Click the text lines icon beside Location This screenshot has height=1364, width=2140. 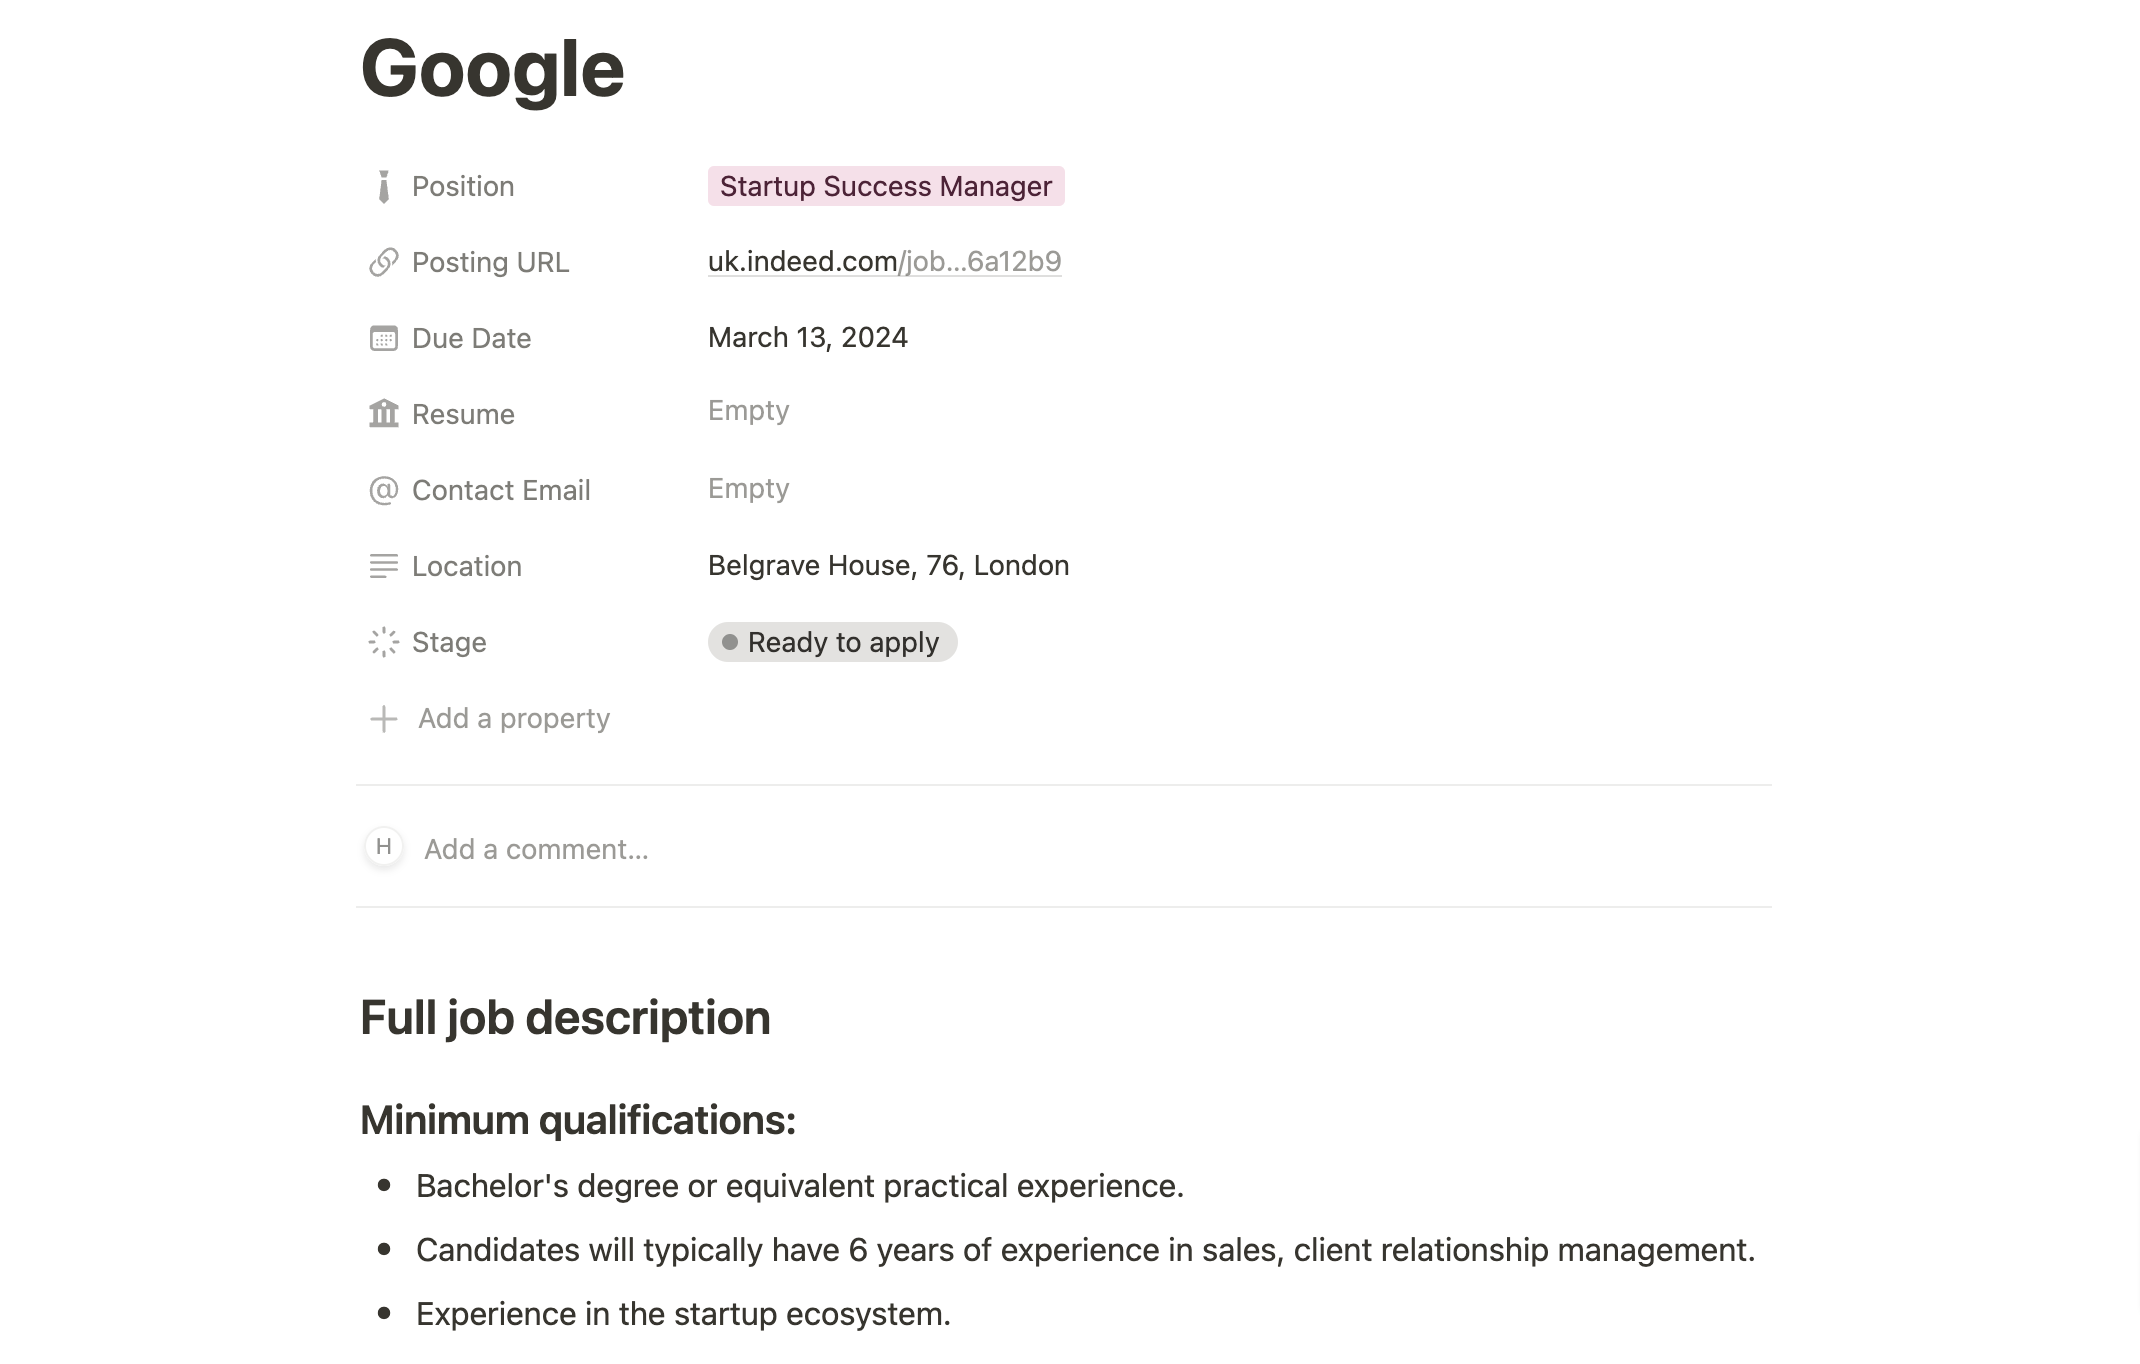pos(384,566)
